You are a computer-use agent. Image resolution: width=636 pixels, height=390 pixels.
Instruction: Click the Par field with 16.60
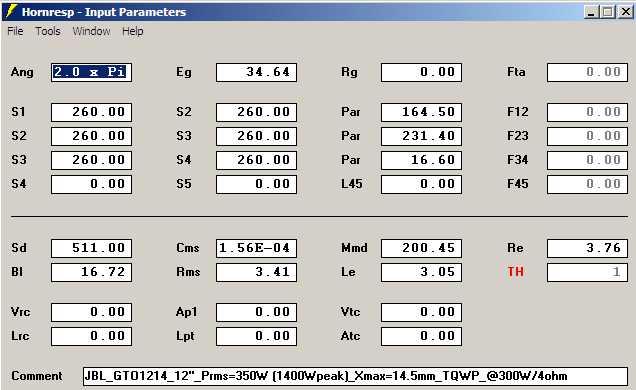click(x=421, y=160)
